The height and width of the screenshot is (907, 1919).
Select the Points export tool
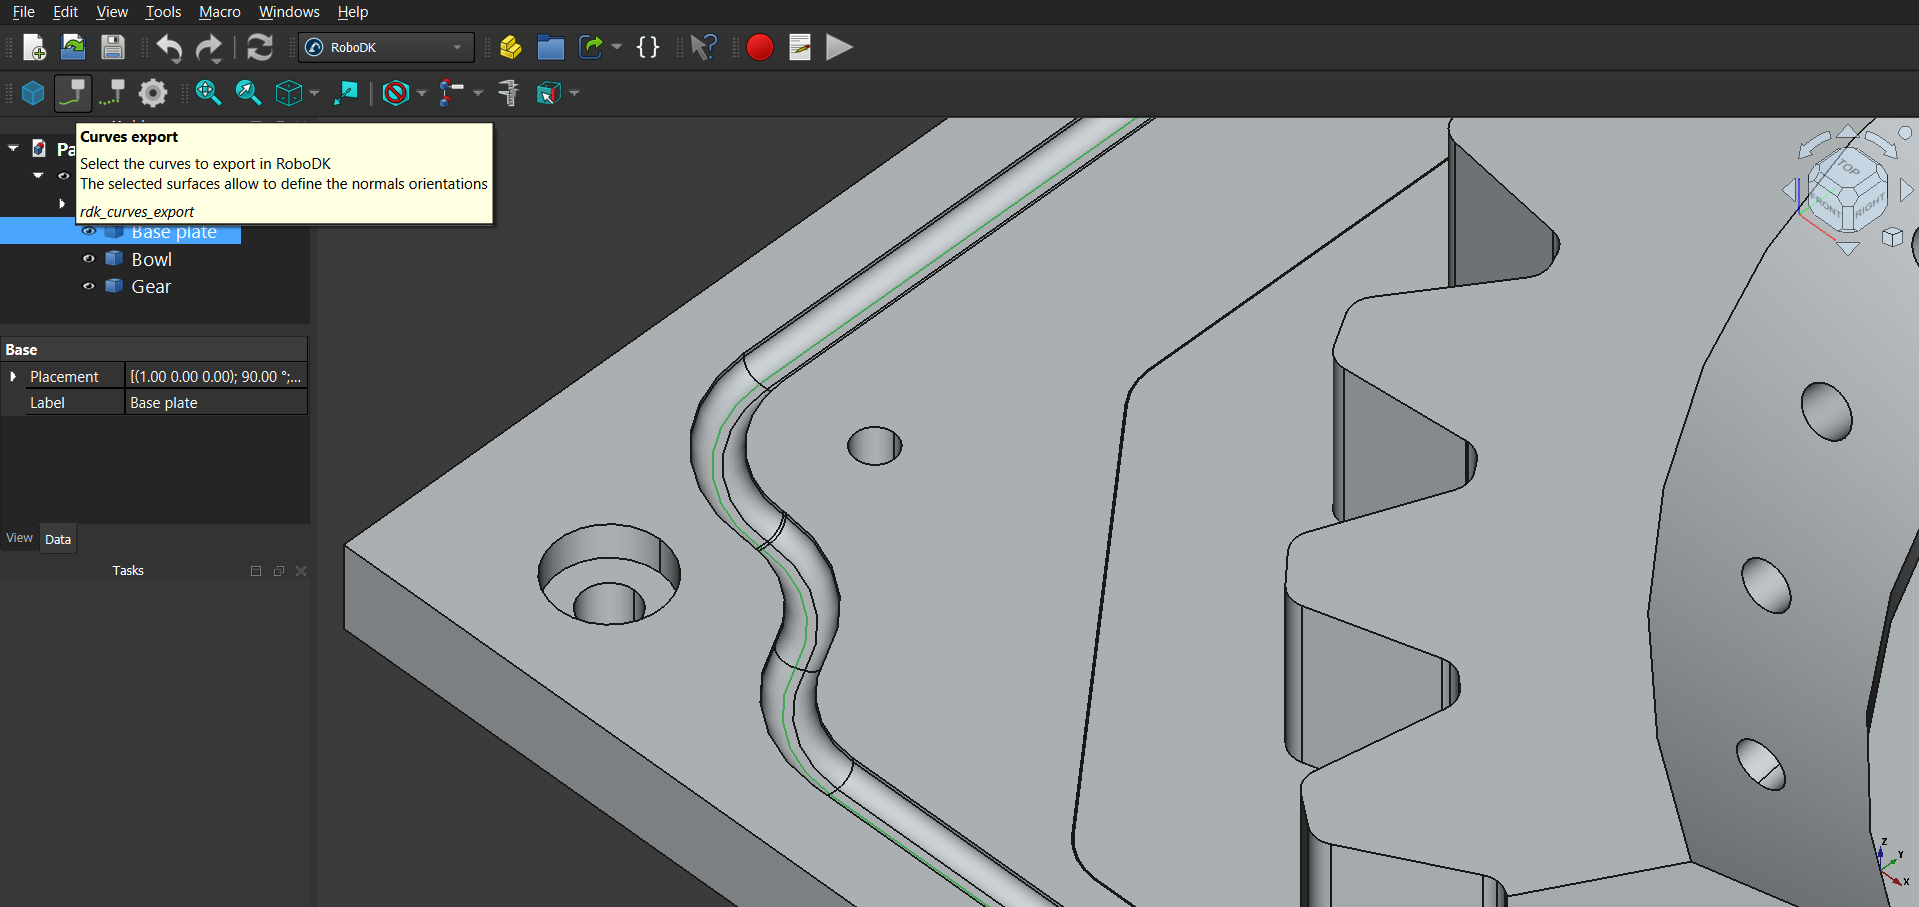pyautogui.click(x=111, y=93)
